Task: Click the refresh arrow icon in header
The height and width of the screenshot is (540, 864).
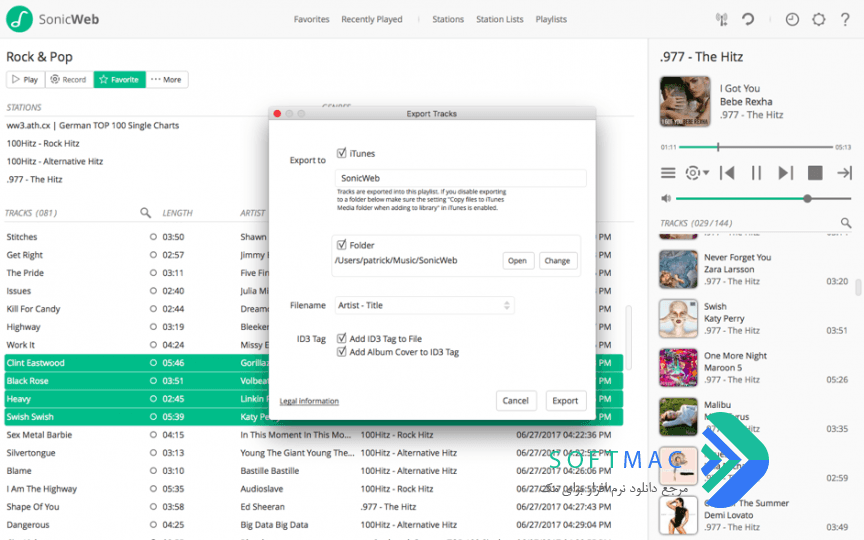Action: point(748,19)
